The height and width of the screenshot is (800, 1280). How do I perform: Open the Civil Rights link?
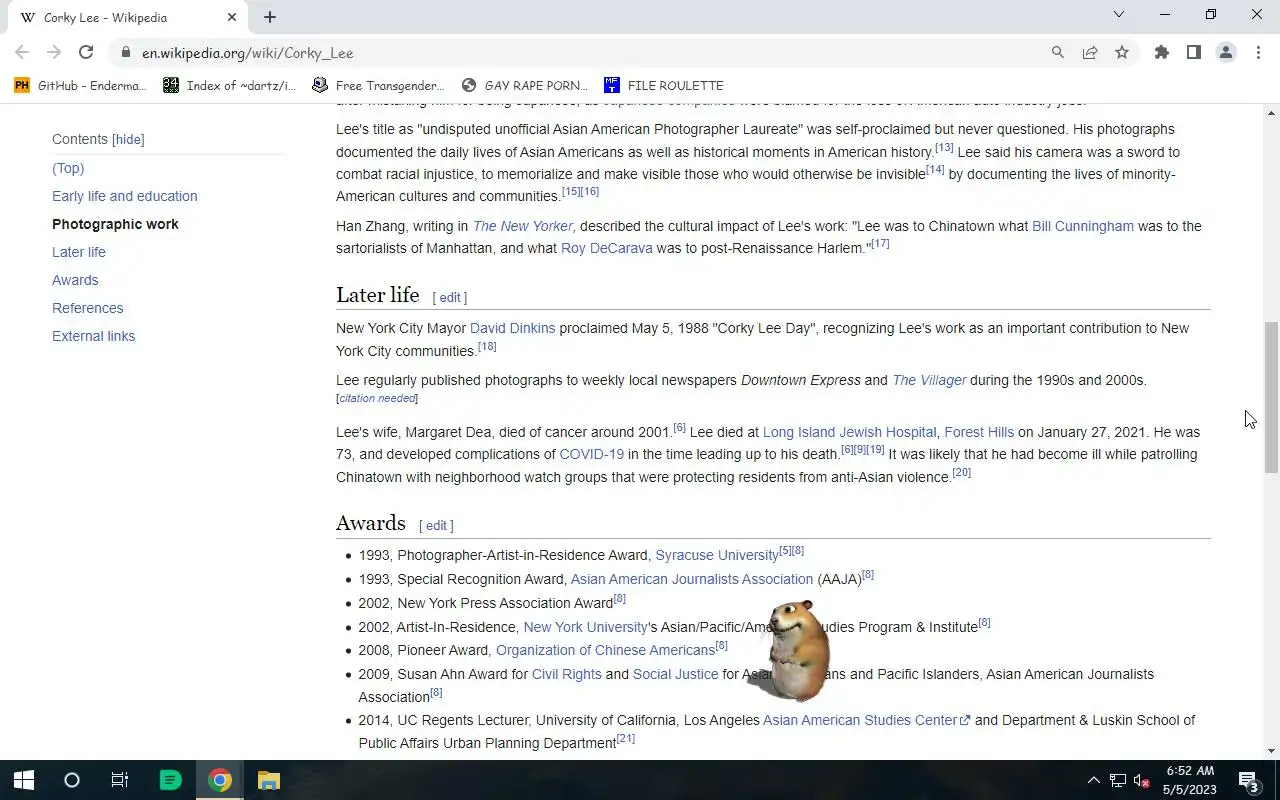tap(567, 674)
